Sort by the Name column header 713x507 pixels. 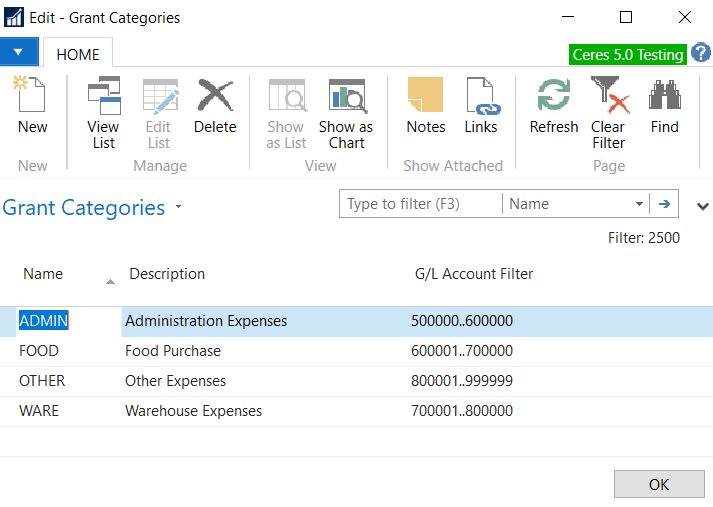coord(43,274)
